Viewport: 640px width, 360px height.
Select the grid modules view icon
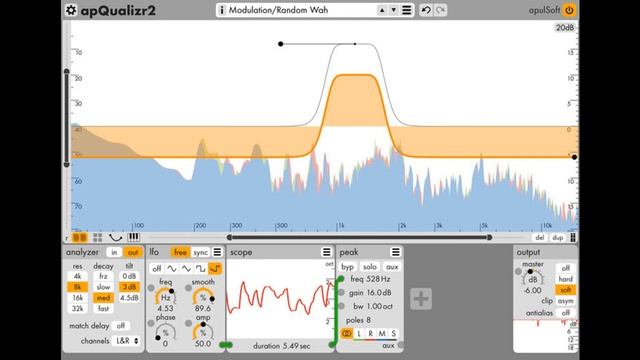98,237
